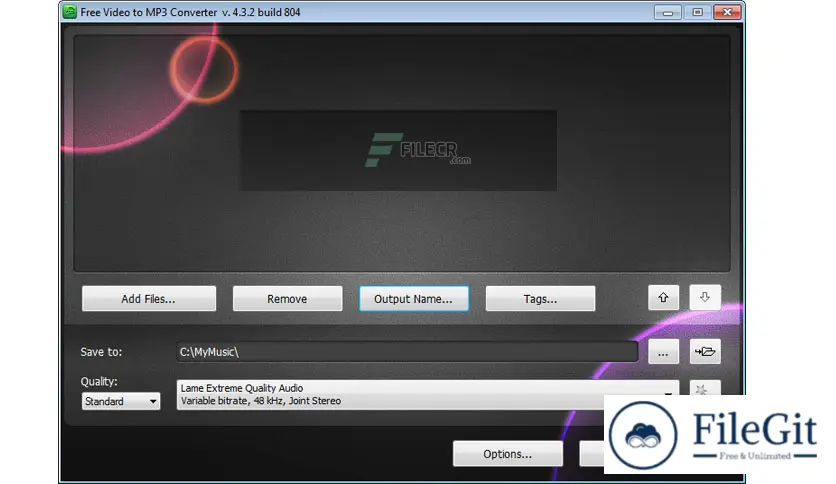
Task: Expand the Standard quality dropdown
Action: [x=120, y=401]
